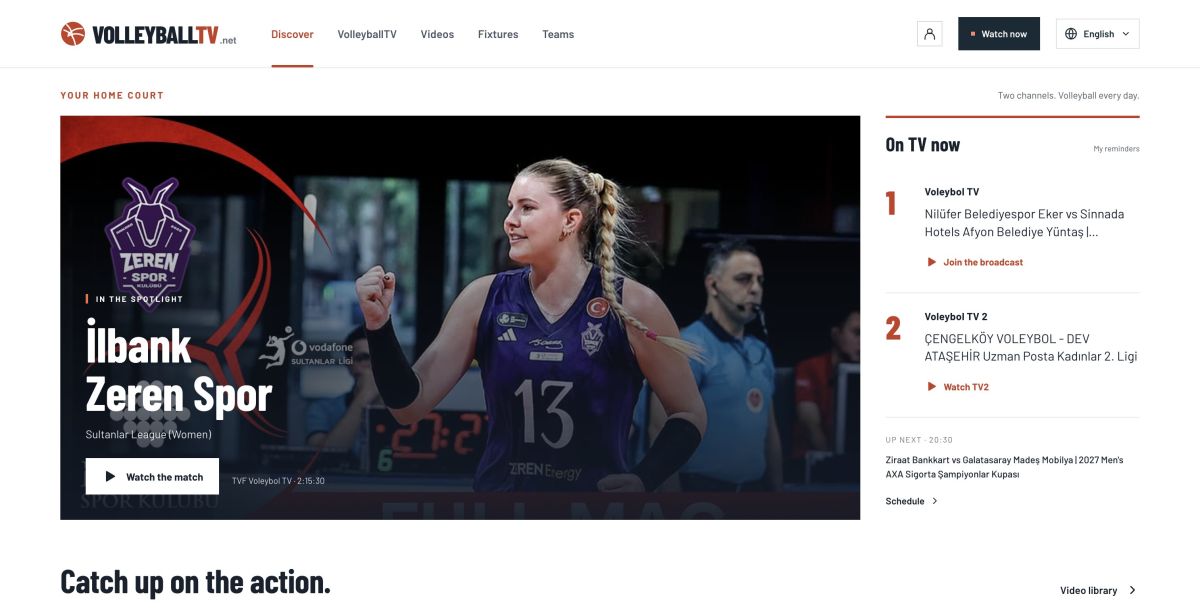Click the play triangle beside Watch TV2

coord(932,387)
